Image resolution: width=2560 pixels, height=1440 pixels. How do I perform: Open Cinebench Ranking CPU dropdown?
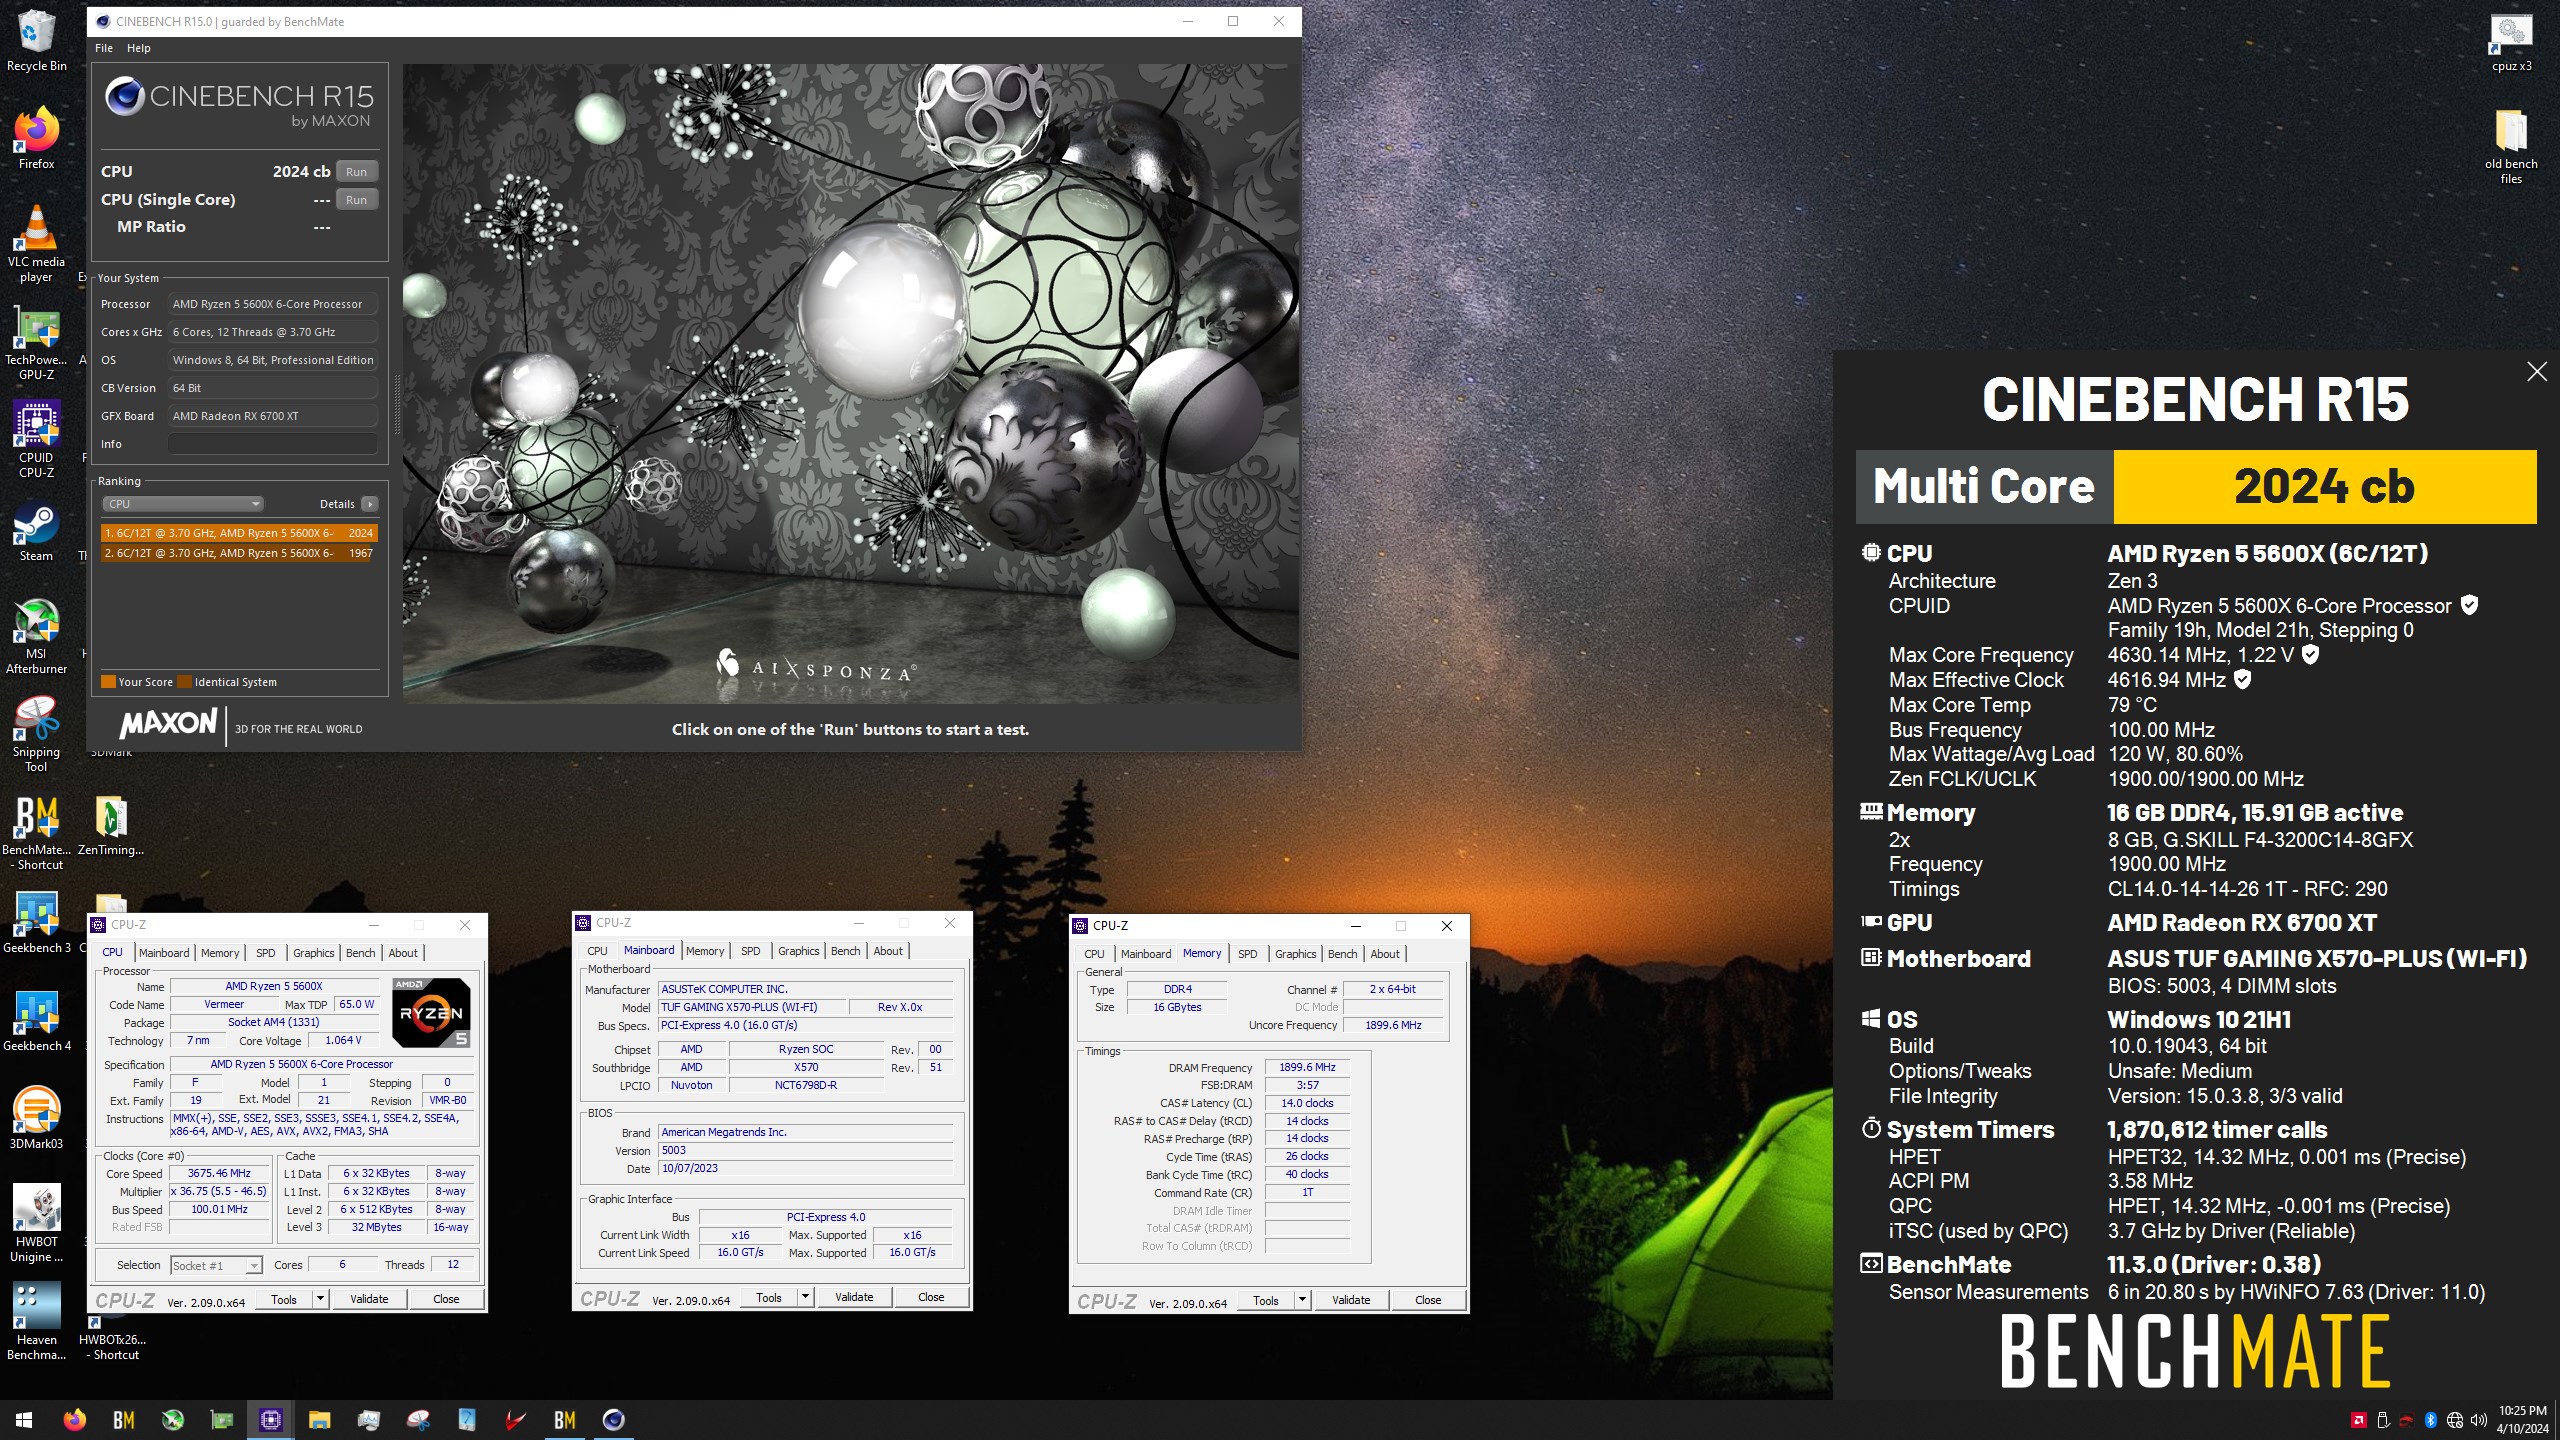(x=182, y=504)
